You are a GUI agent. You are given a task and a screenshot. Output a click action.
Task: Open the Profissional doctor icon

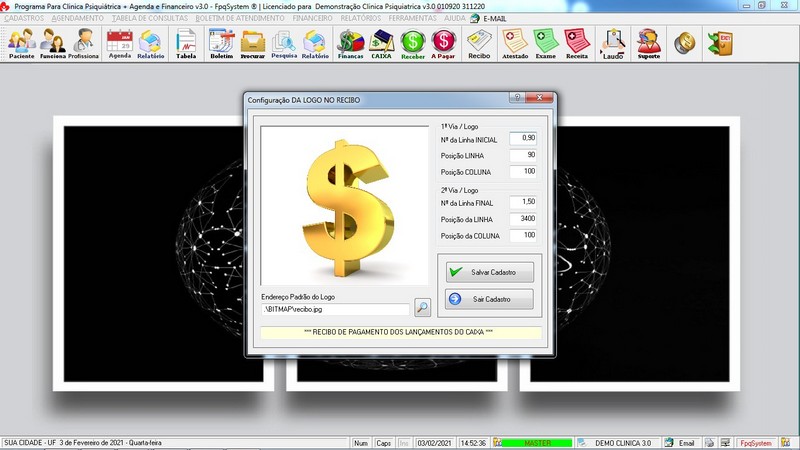coord(83,44)
